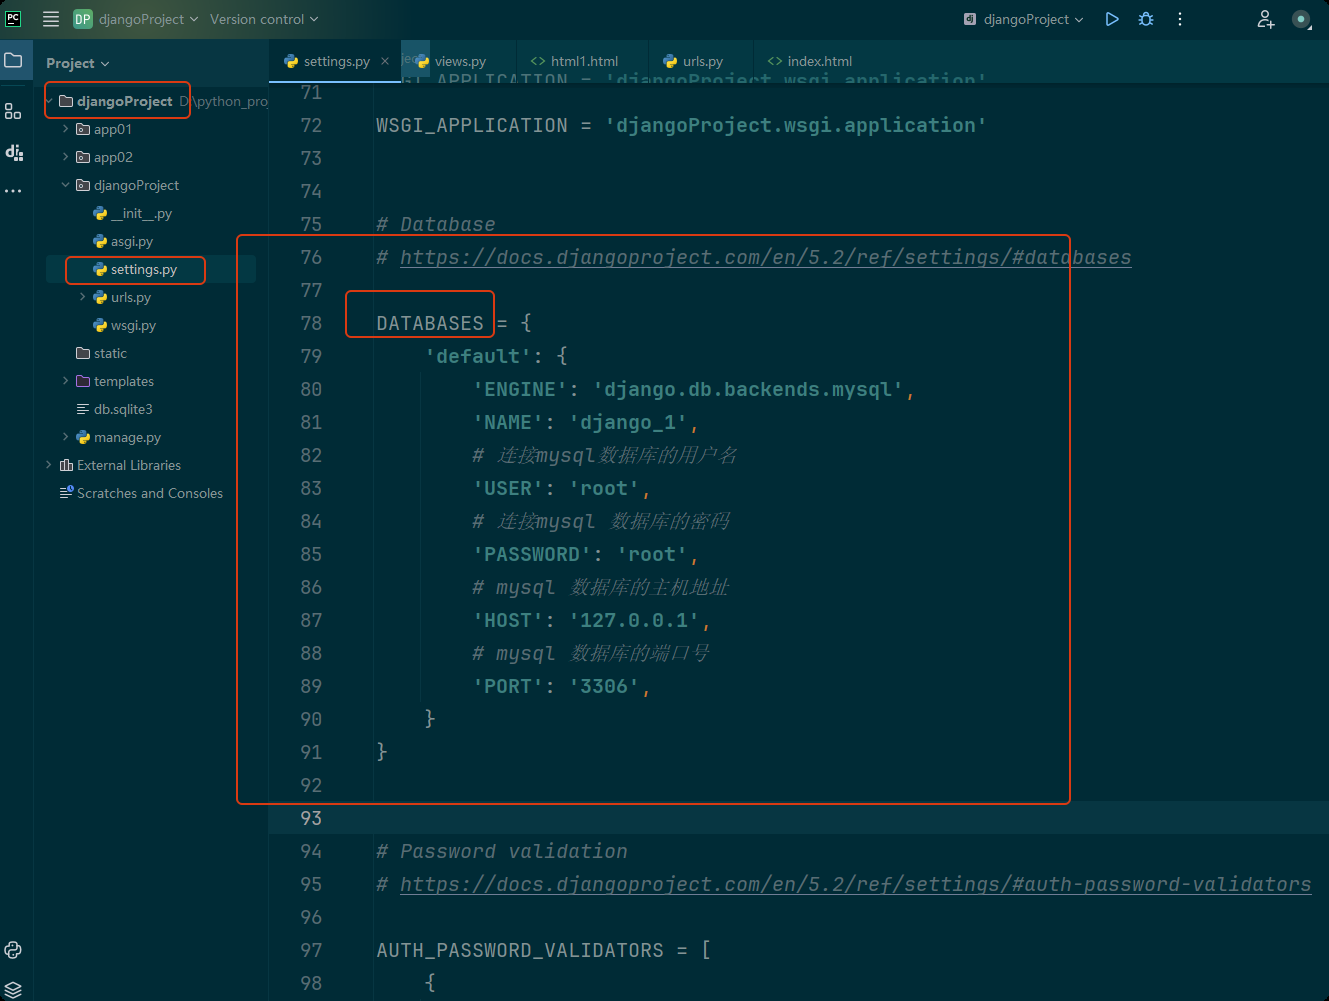Click WSGI_APPLICATION on line 72
The height and width of the screenshot is (1001, 1329).
click(472, 125)
